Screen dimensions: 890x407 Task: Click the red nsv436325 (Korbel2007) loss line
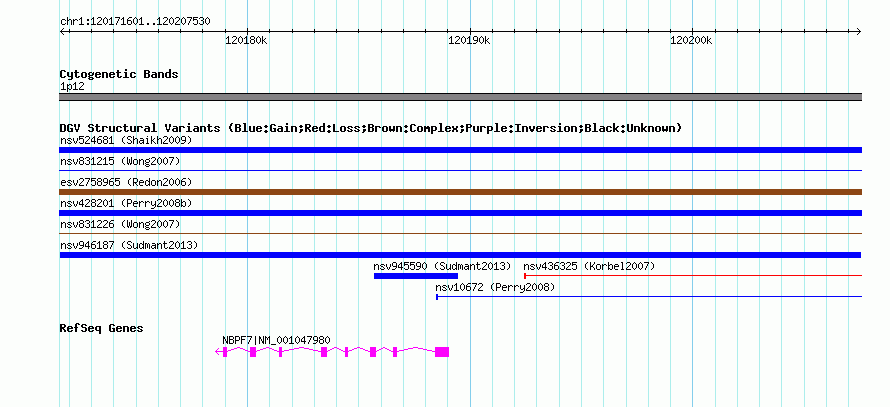click(x=693, y=276)
